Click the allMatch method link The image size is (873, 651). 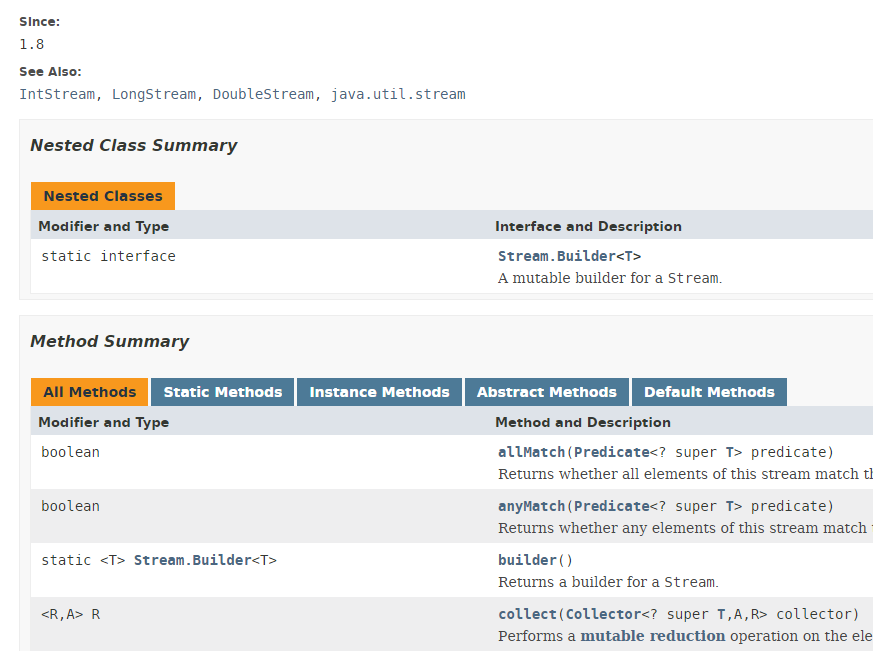pos(531,452)
